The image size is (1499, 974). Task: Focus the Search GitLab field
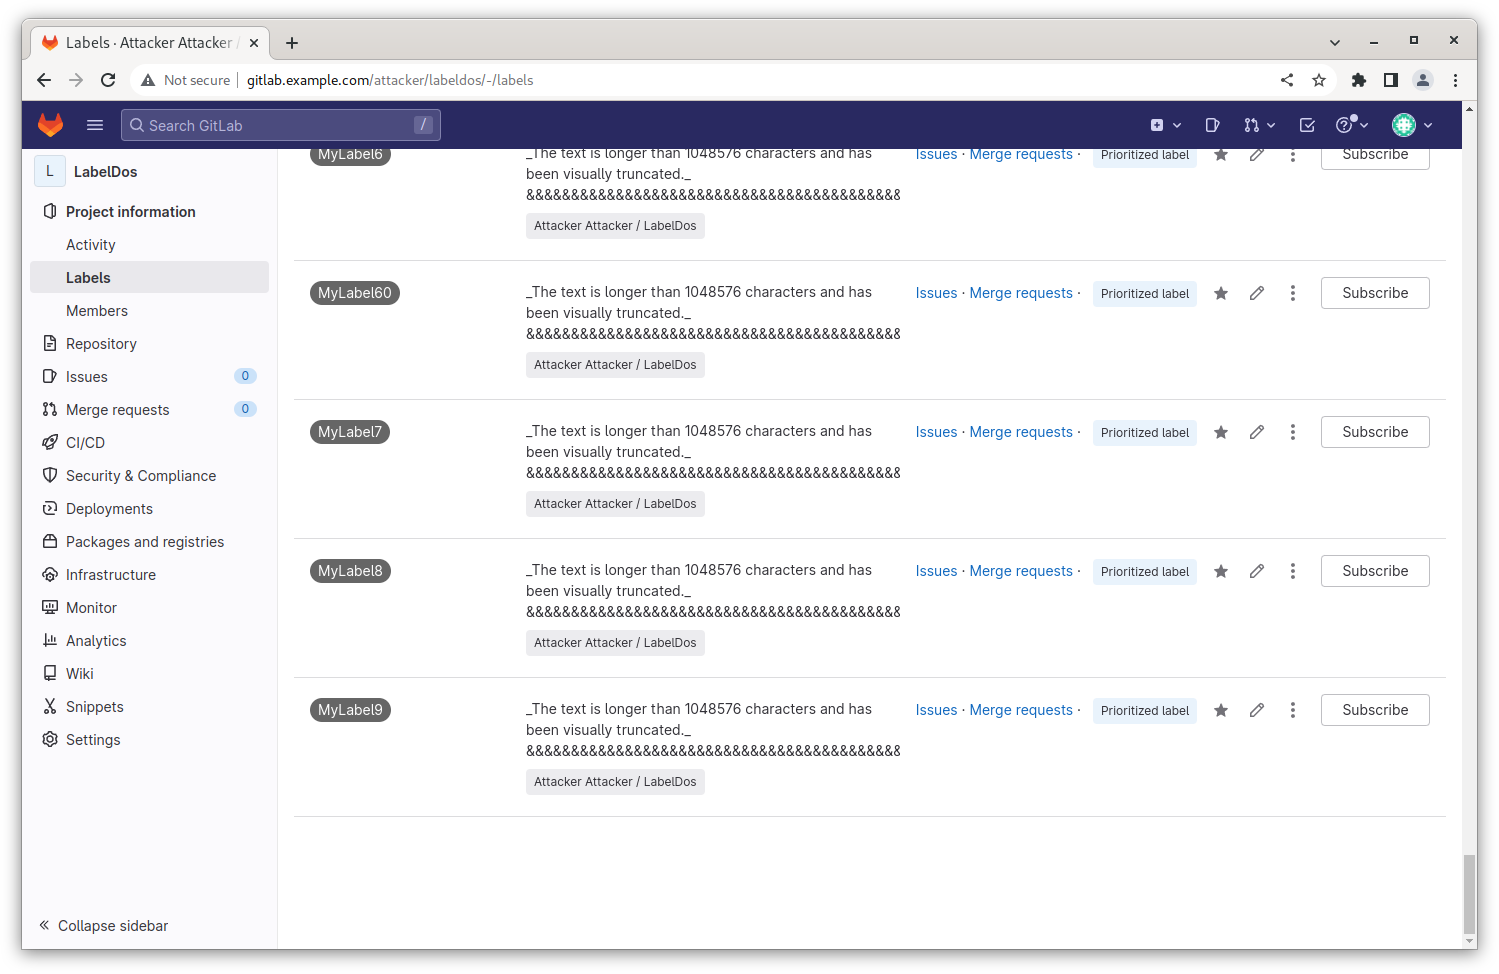click(x=280, y=125)
